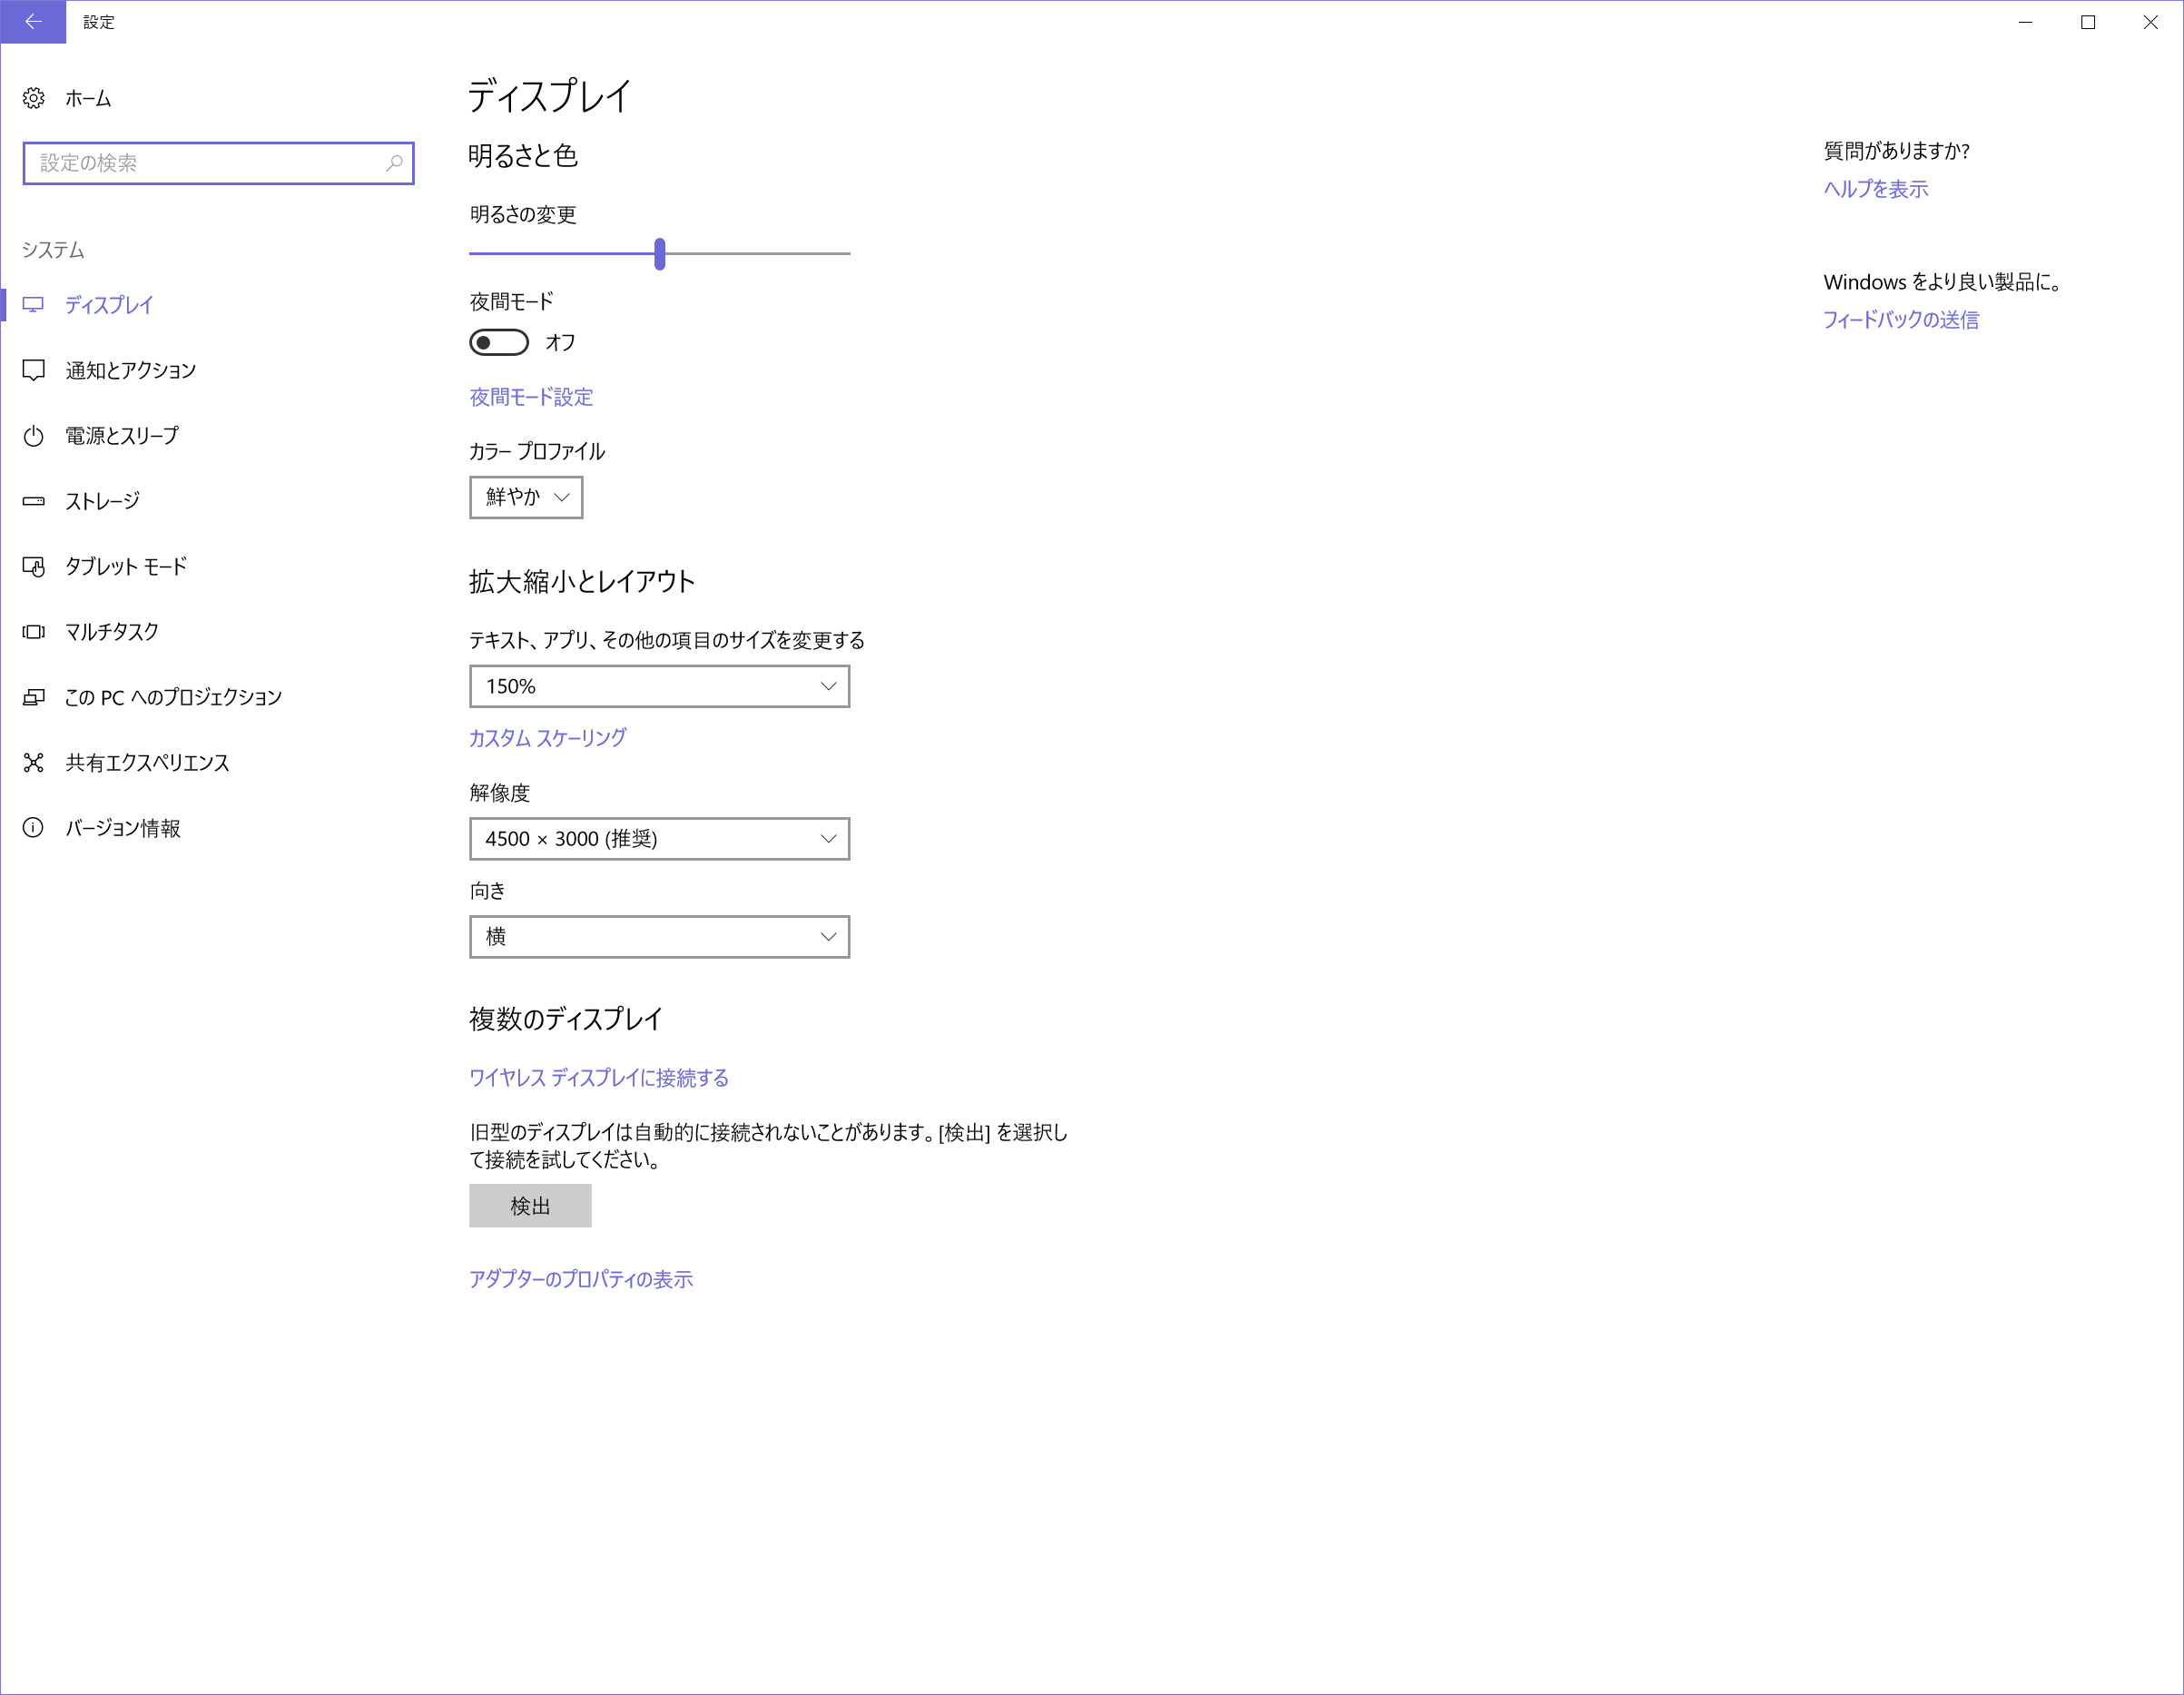Click the 通知とアクション speech bubble icon
This screenshot has height=1695, width=2184.
[x=34, y=371]
